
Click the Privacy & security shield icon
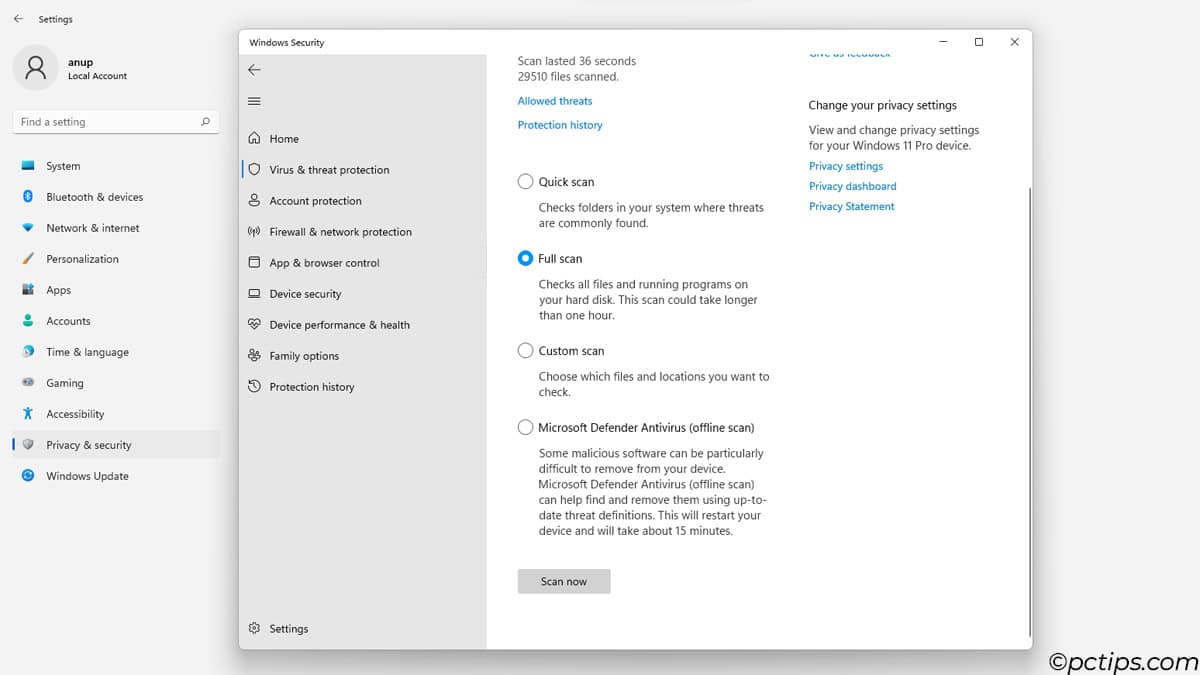pyautogui.click(x=28, y=445)
